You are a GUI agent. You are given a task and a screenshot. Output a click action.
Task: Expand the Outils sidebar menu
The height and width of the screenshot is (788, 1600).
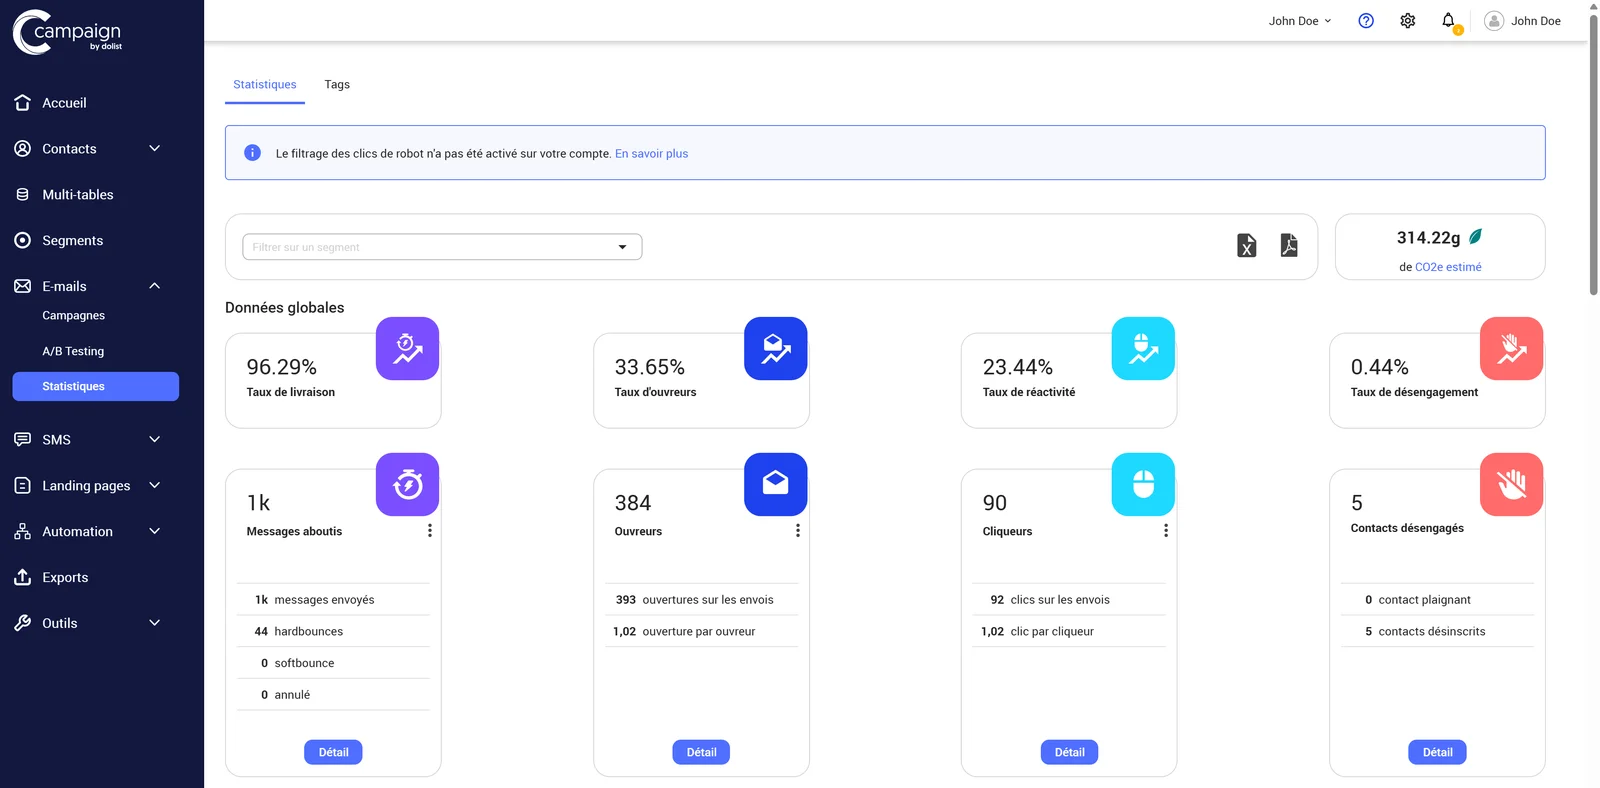(155, 623)
